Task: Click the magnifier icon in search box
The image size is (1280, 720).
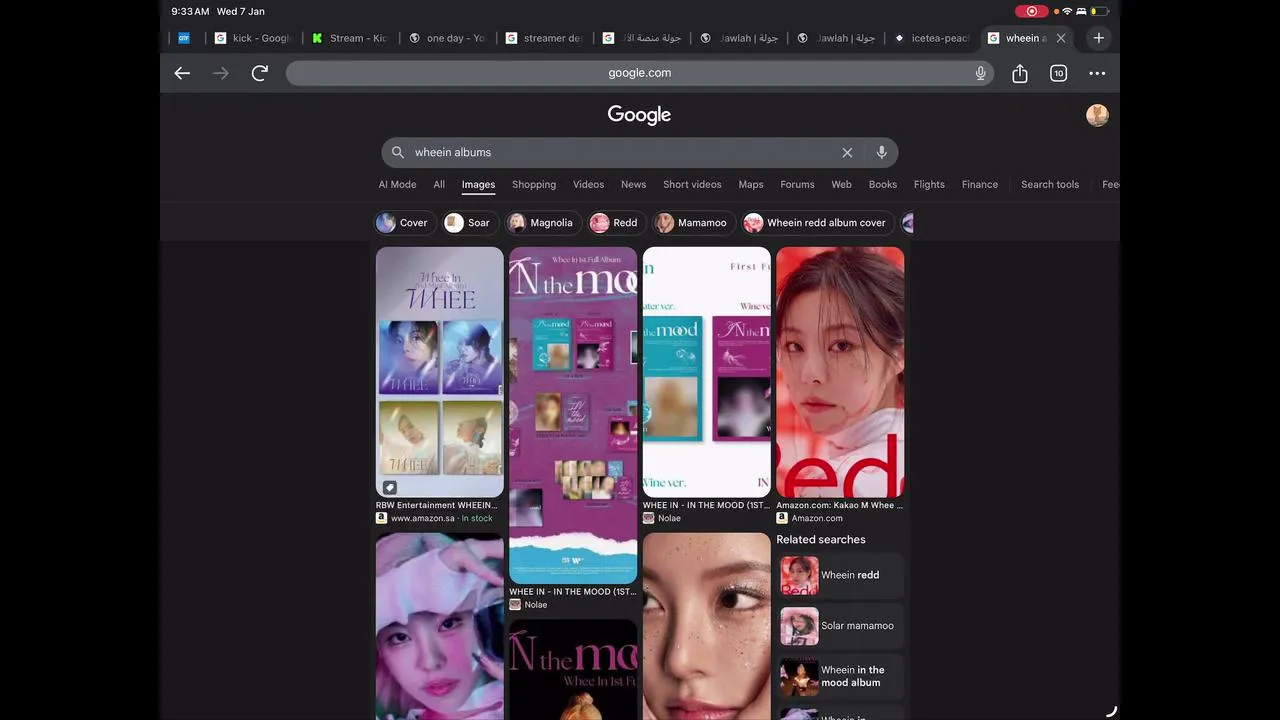Action: click(x=398, y=152)
